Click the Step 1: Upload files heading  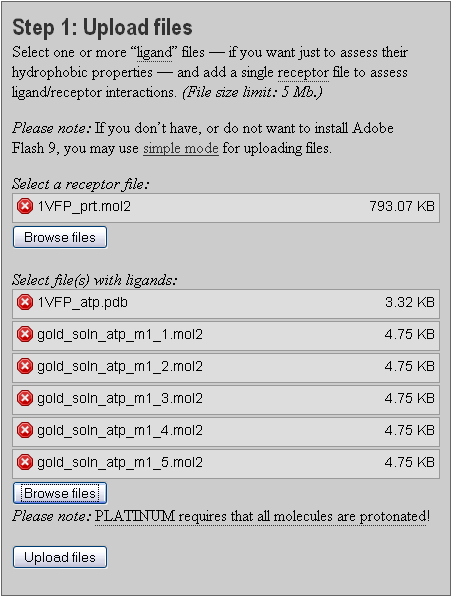pyautogui.click(x=102, y=27)
